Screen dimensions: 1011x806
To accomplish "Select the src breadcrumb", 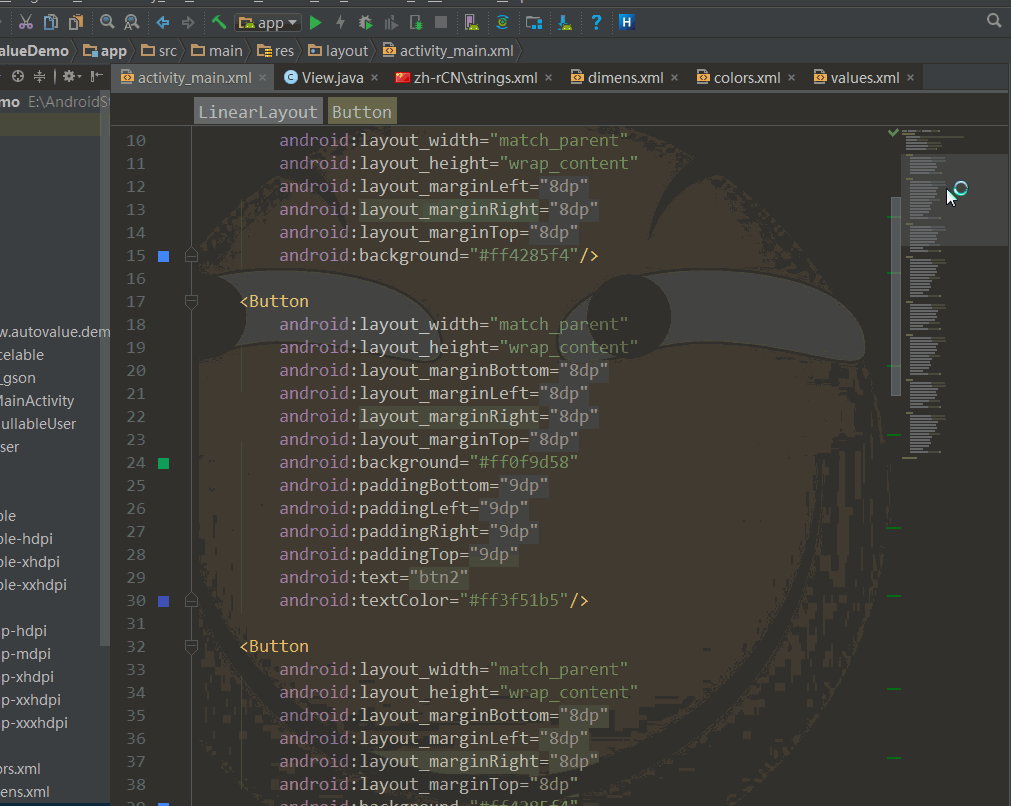I will 159,51.
